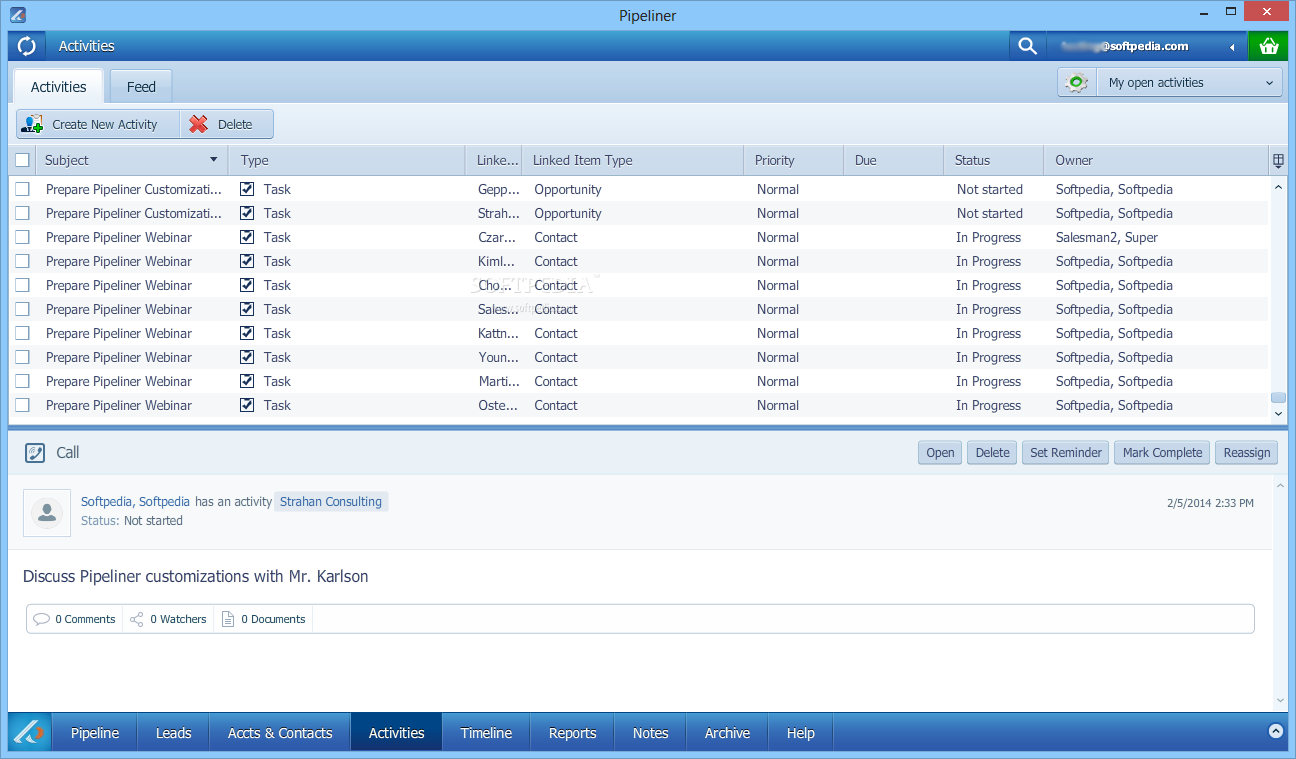Click the Pipeliner logo in bottom navigation
Image resolution: width=1296 pixels, height=759 pixels.
tap(30, 733)
